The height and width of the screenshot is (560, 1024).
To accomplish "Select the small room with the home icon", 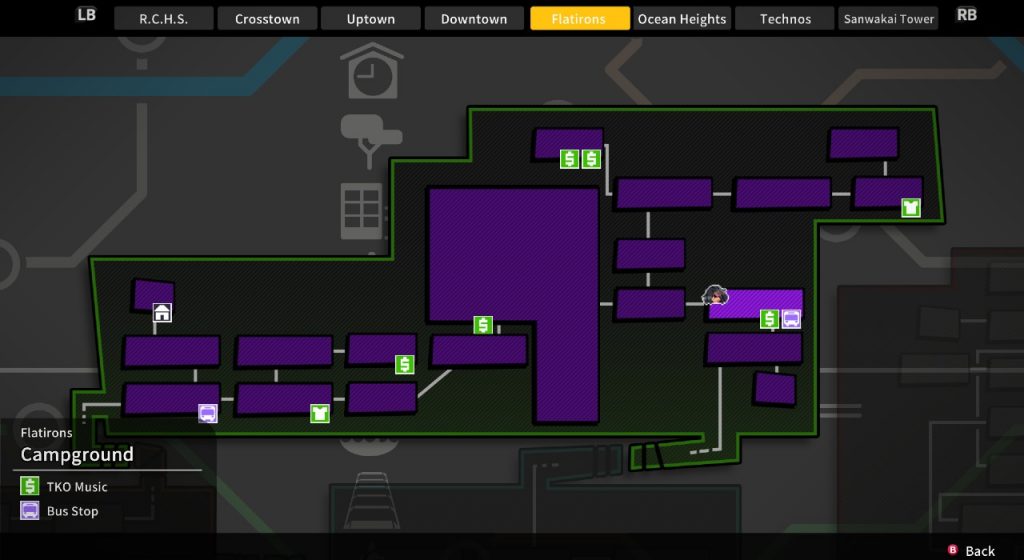I will pos(153,295).
